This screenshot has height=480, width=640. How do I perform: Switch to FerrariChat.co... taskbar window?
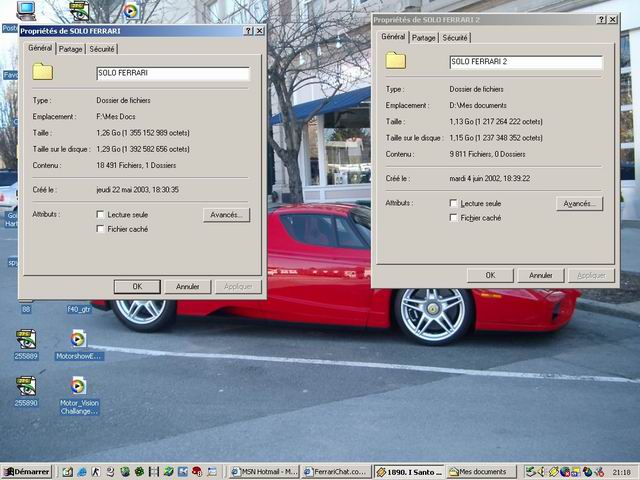(x=336, y=472)
